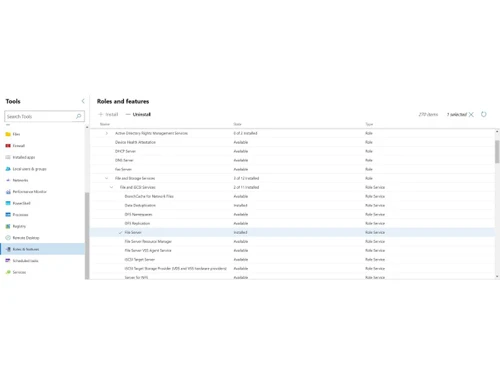Image resolution: width=500 pixels, height=375 pixels.
Task: Select the Fax Server row
Action: pos(292,169)
